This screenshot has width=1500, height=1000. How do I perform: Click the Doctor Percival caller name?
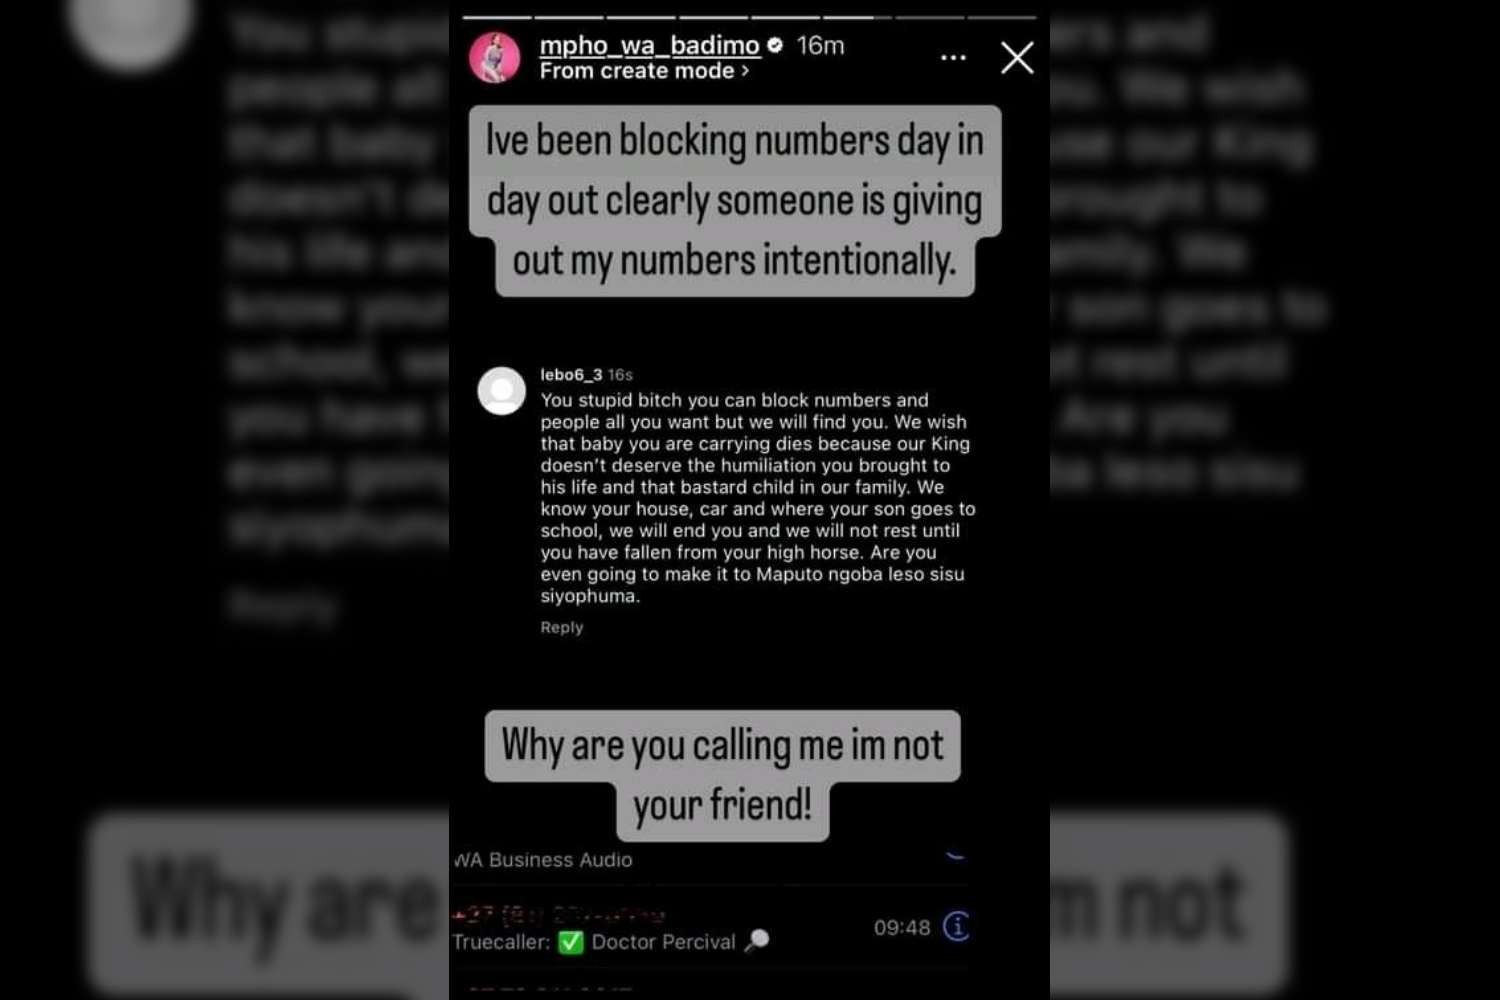(x=663, y=942)
